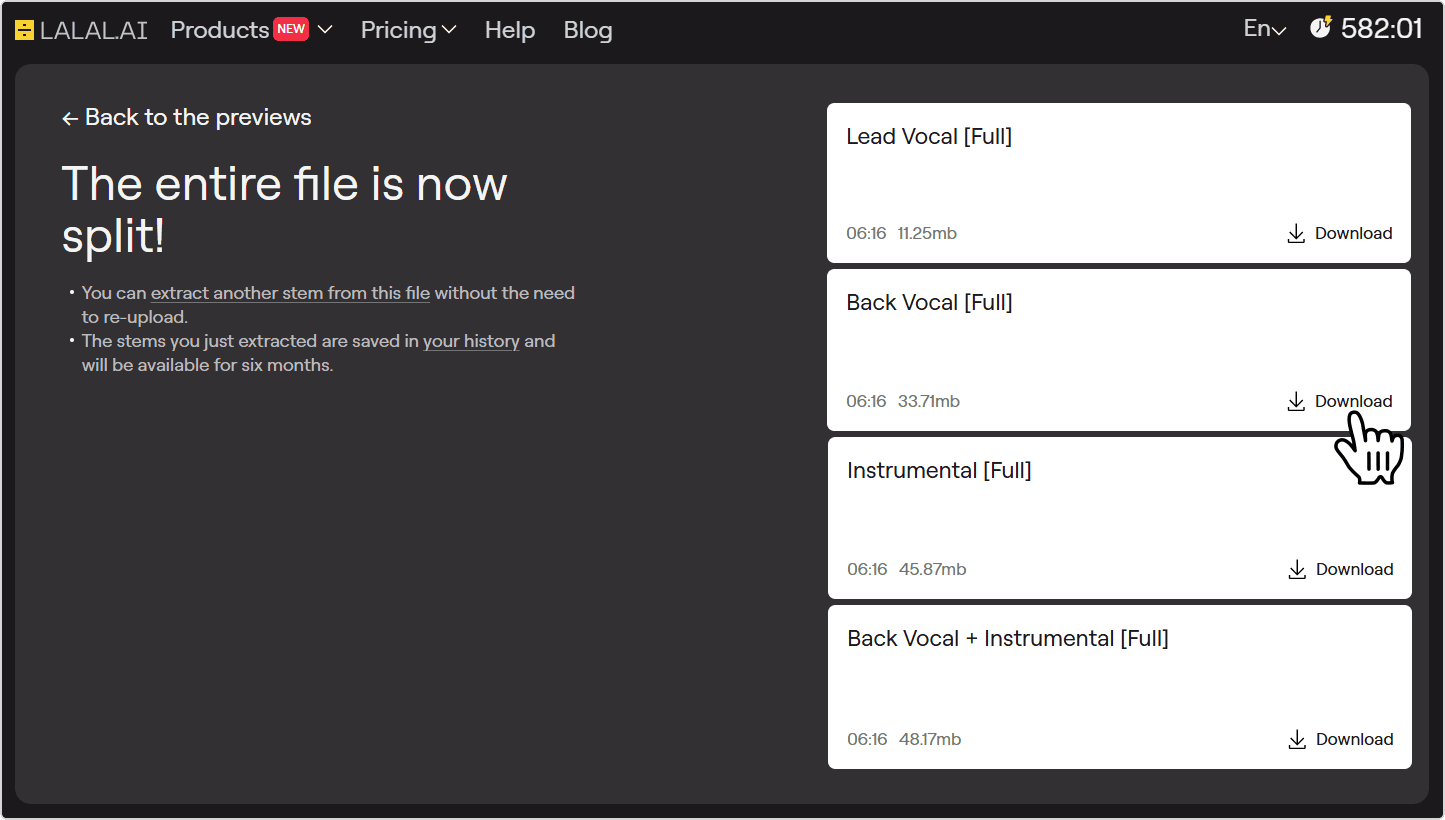Click the back arrow next to previews
The height and width of the screenshot is (820, 1445).
coord(70,119)
